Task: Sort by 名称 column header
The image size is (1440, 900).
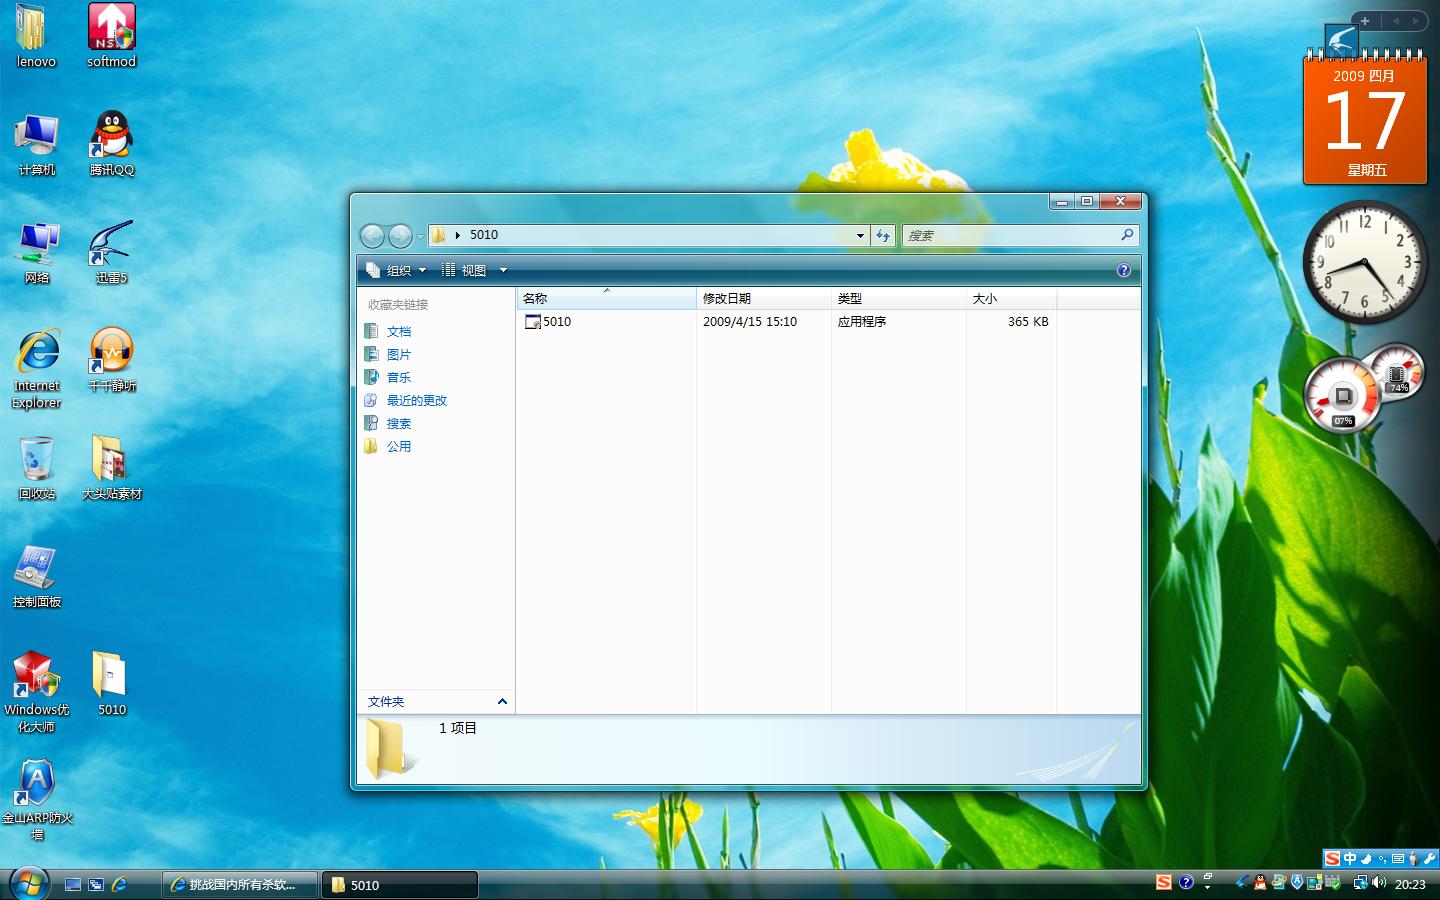Action: click(x=606, y=298)
